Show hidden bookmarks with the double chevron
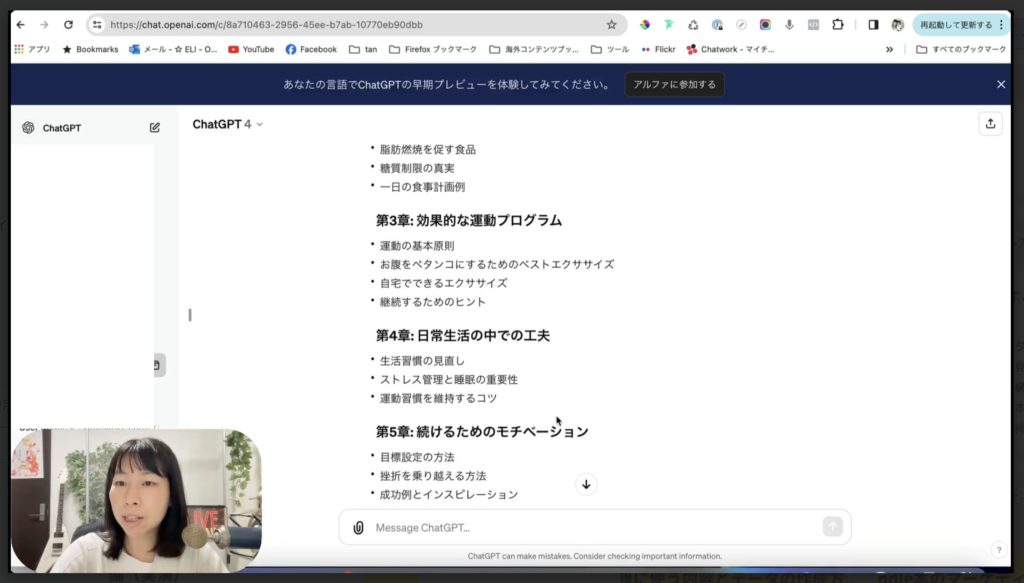1024x583 pixels. pos(889,49)
